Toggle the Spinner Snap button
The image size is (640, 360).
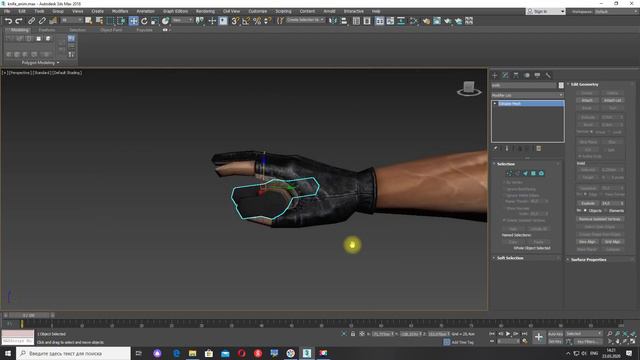point(267,21)
